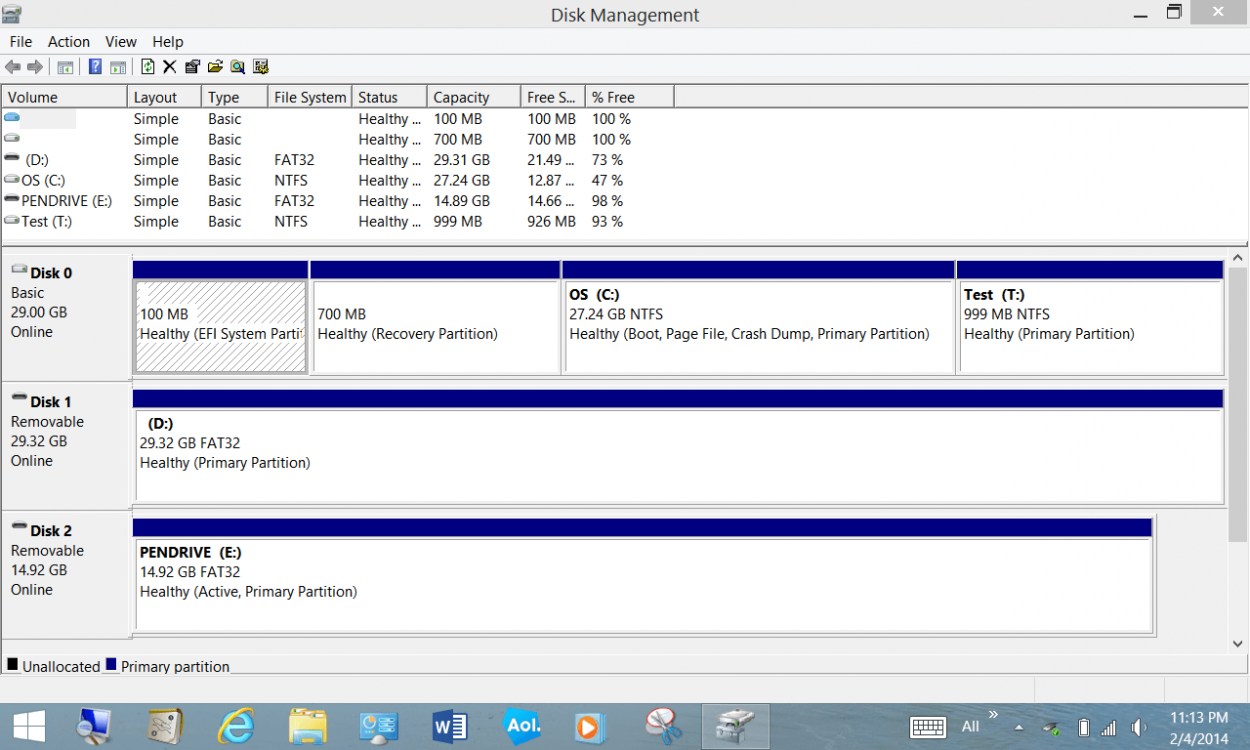1250x750 pixels.
Task: Open Microsoft Word from the taskbar
Action: (x=449, y=726)
